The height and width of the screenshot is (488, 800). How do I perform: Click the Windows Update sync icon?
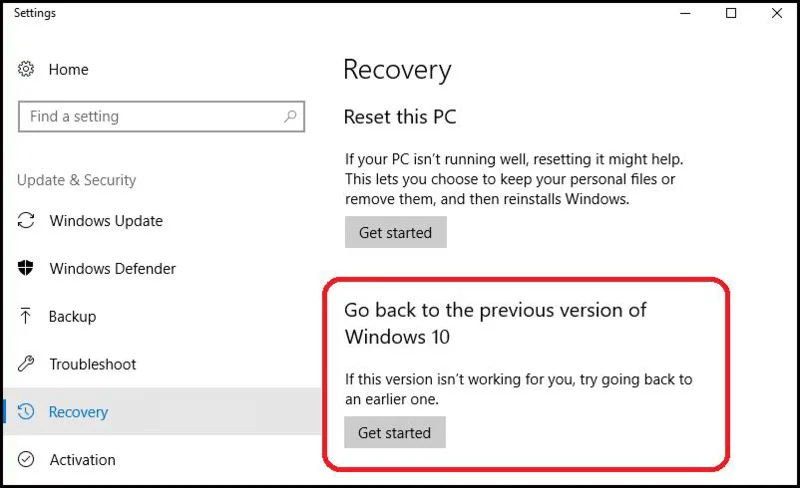tap(26, 221)
